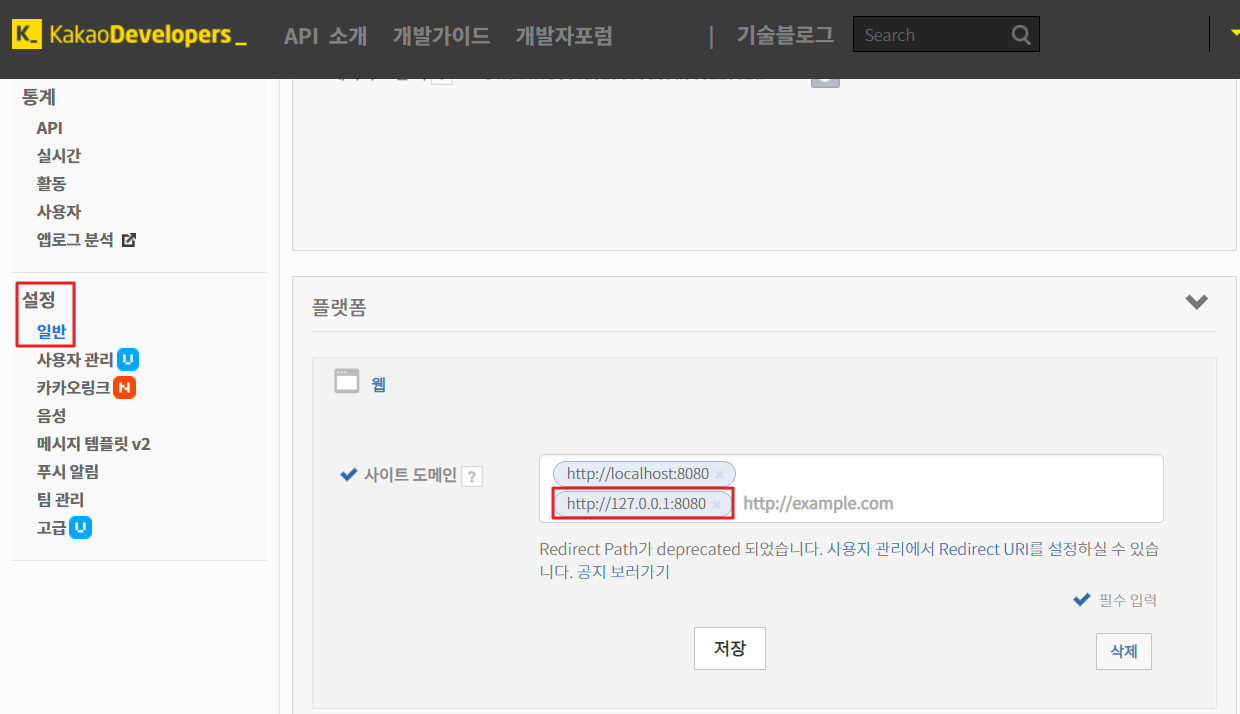1240x714 pixels.
Task: Select 활동 in the sidebar
Action: pos(51,184)
